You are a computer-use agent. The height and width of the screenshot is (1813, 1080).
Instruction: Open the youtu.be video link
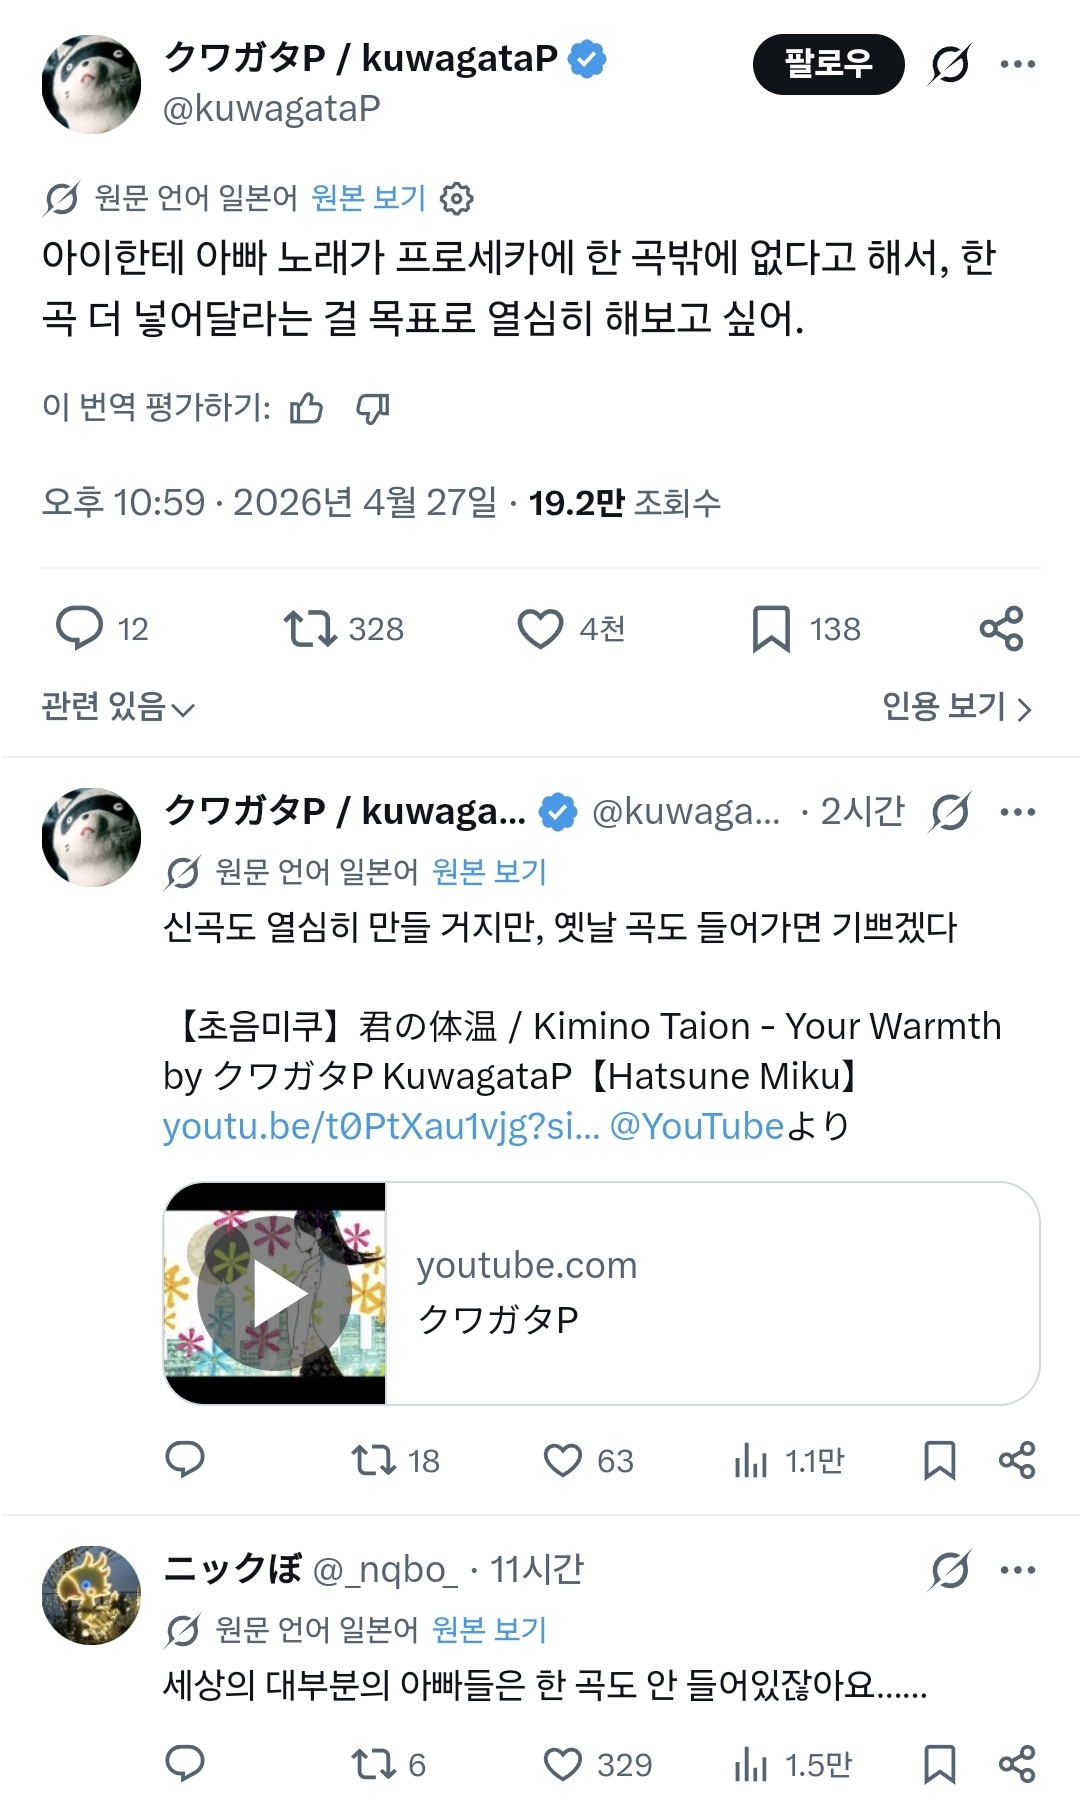(381, 1127)
